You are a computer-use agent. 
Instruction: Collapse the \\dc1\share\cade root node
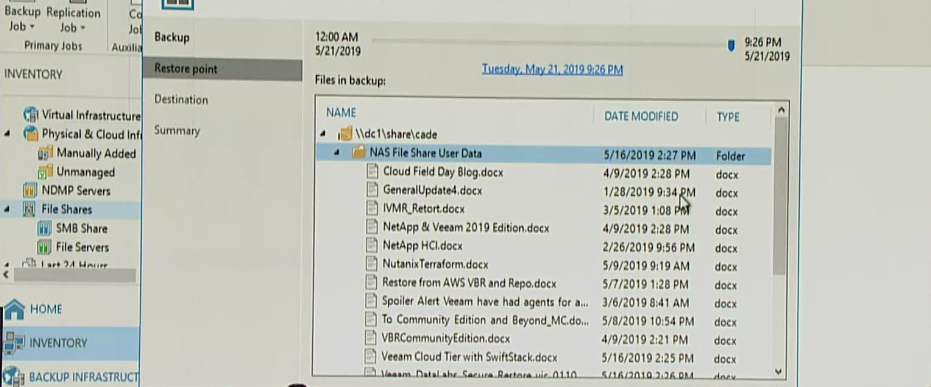click(x=323, y=134)
